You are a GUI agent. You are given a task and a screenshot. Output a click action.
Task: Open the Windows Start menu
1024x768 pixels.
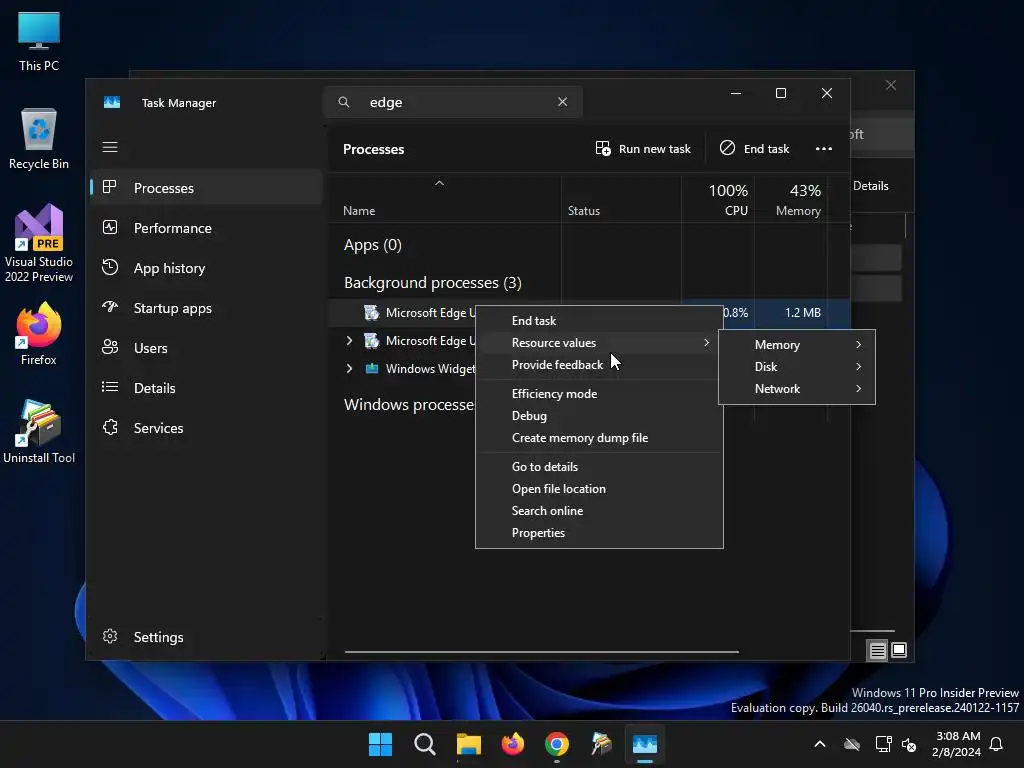click(x=380, y=744)
